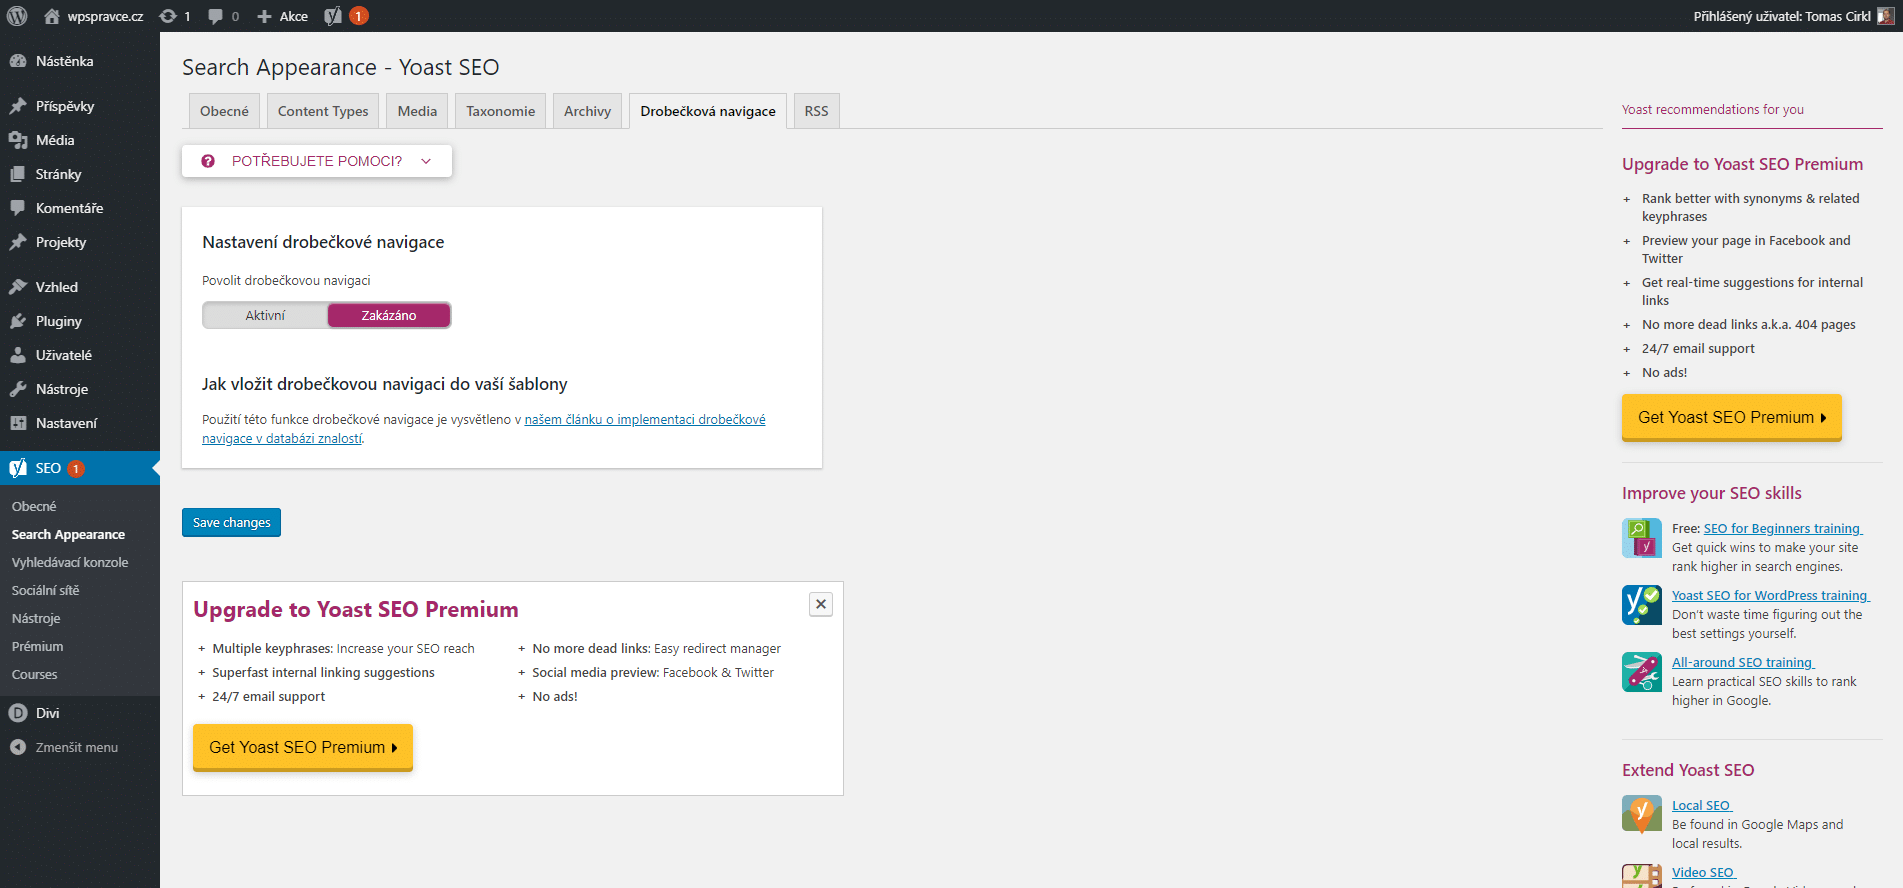Viewport: 1903px width, 888px height.
Task: Click the Nástěnka dashboard icon
Action: [x=18, y=61]
